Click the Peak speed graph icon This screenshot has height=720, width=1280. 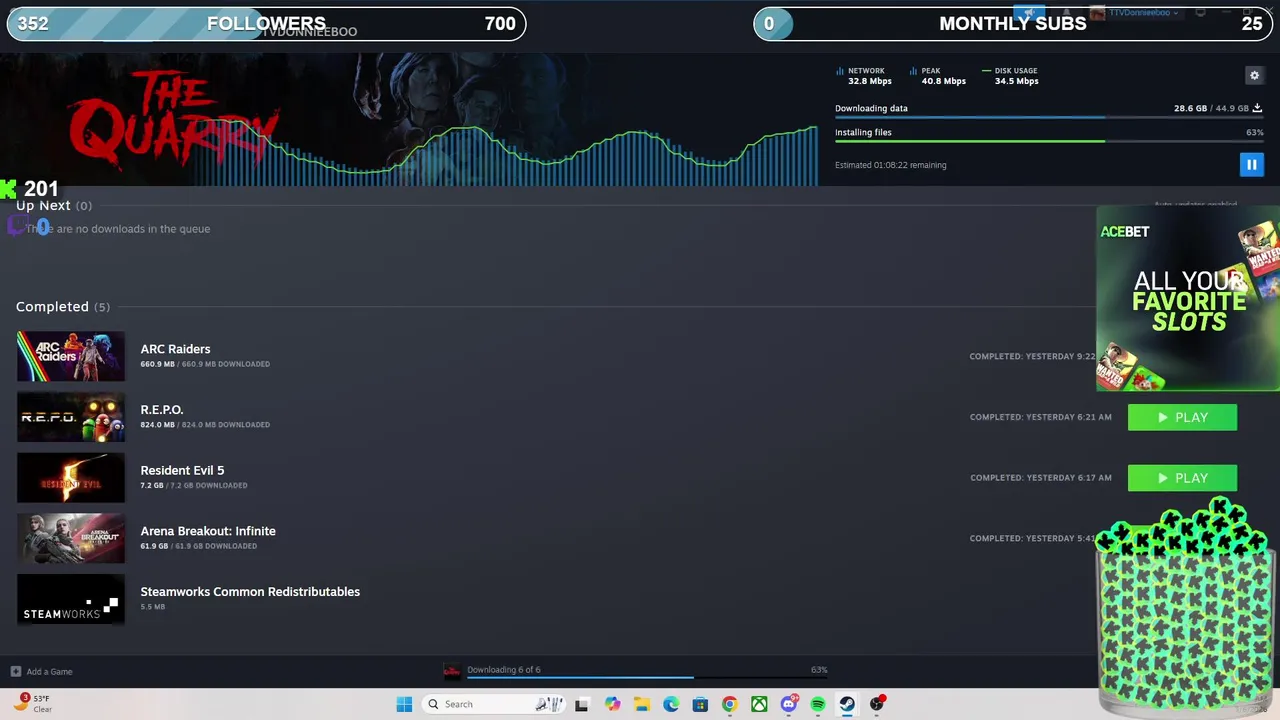pos(914,71)
